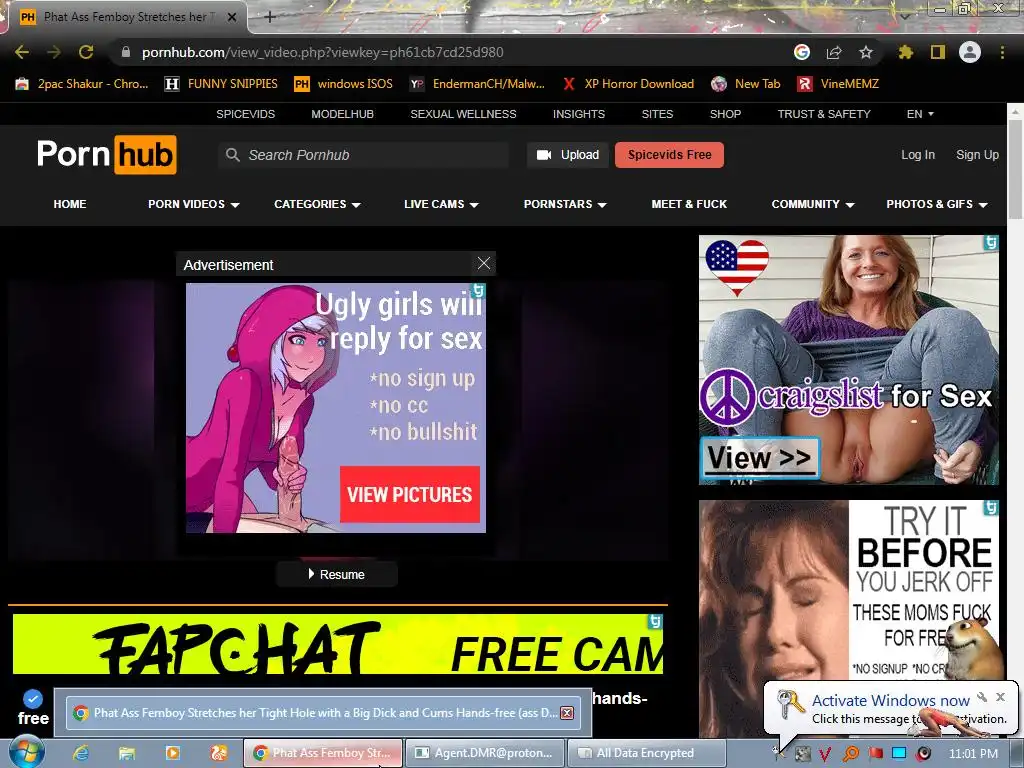Click the Log In link

point(918,155)
